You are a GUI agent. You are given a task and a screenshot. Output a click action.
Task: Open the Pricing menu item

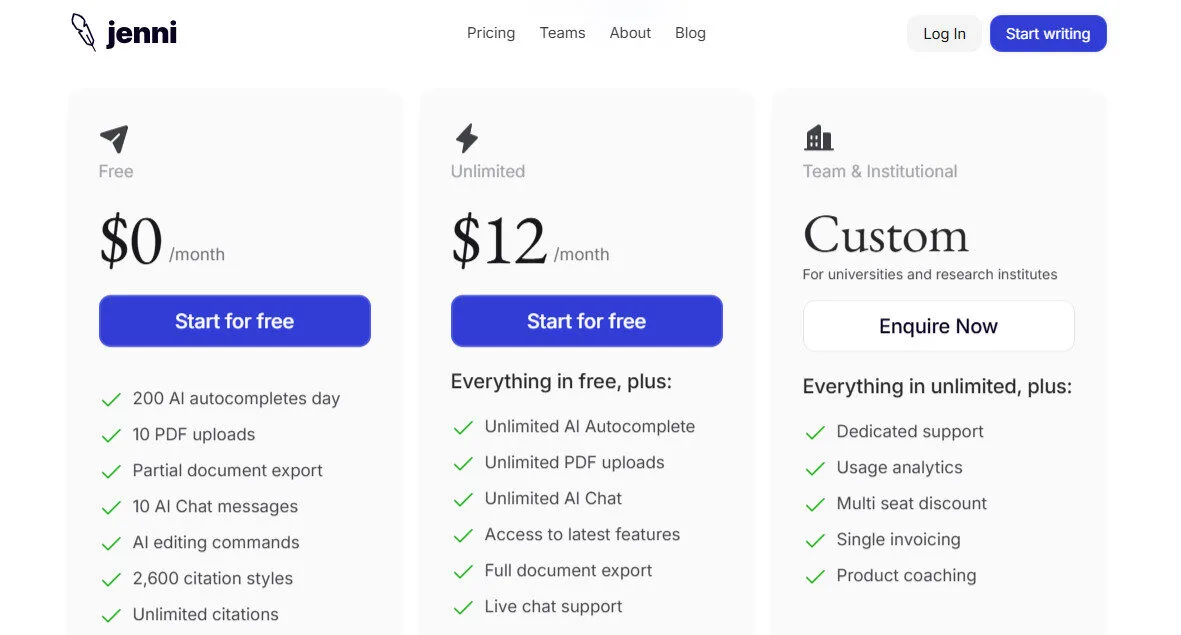(491, 33)
